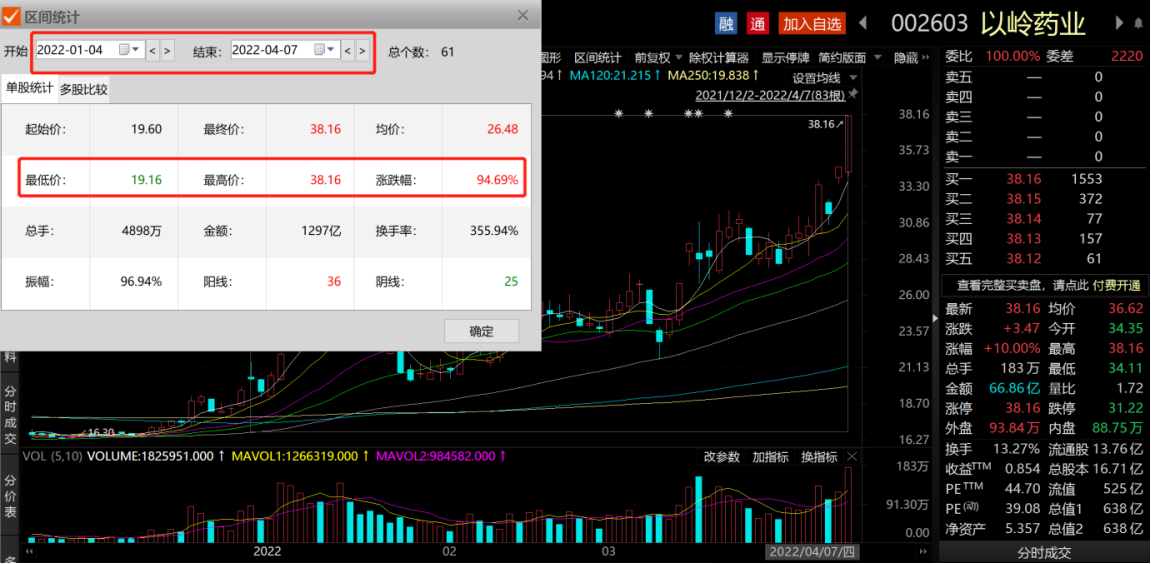
Task: Click the 最低价 value 19.16
Action: (x=147, y=179)
